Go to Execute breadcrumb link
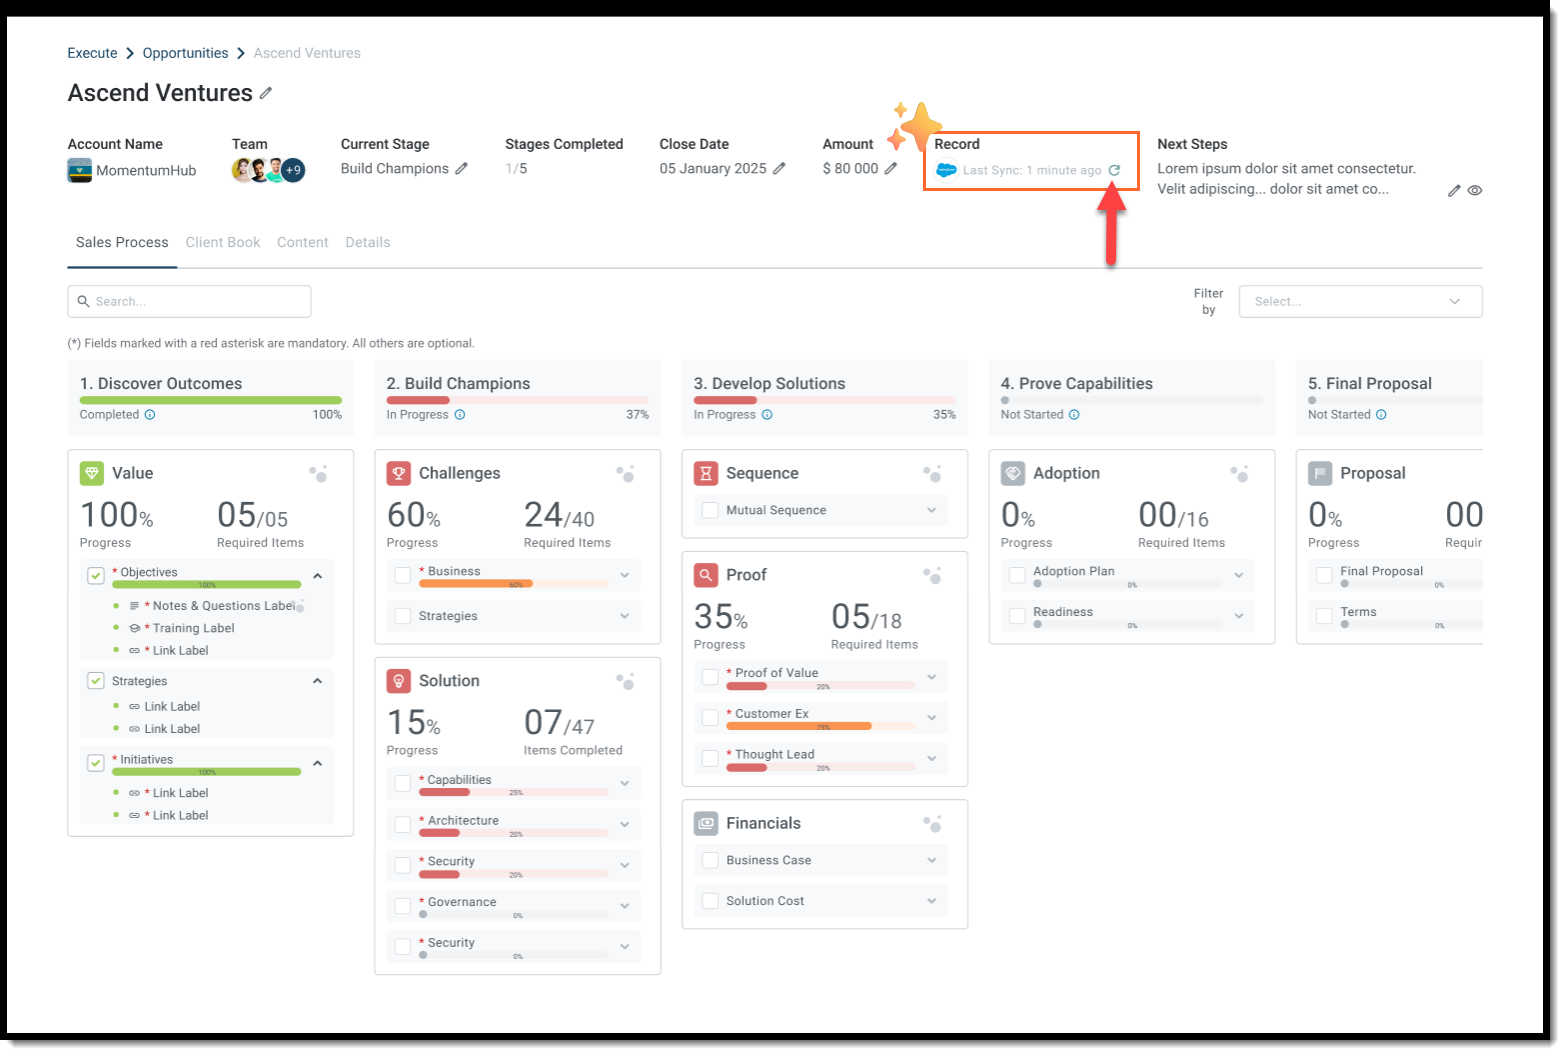Screen dimensions: 1565x1055 coord(92,53)
